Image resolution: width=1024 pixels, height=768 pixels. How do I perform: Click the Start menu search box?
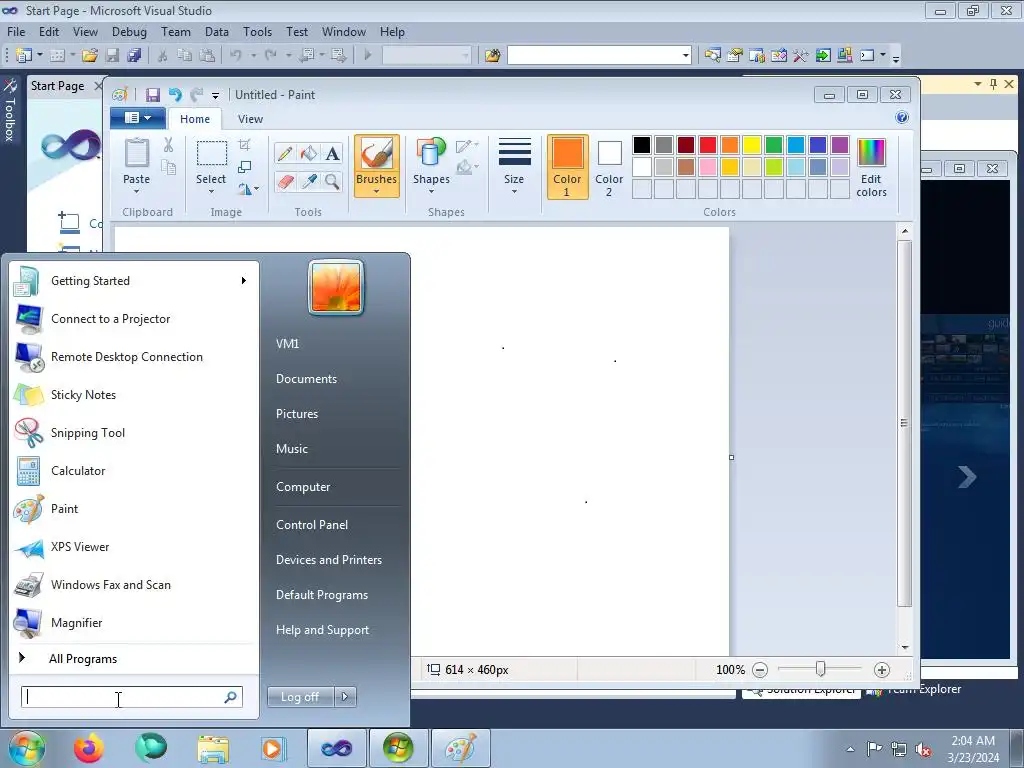click(132, 697)
